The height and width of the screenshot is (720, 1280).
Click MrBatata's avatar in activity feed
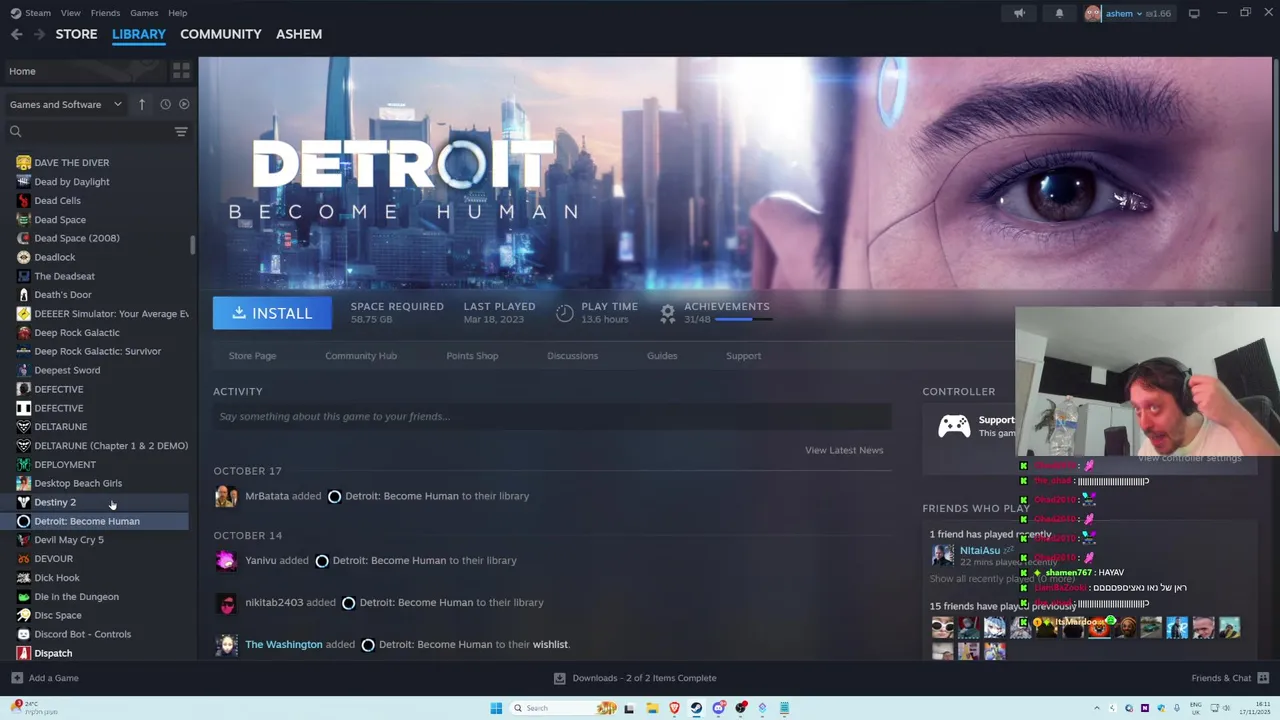pyautogui.click(x=227, y=496)
